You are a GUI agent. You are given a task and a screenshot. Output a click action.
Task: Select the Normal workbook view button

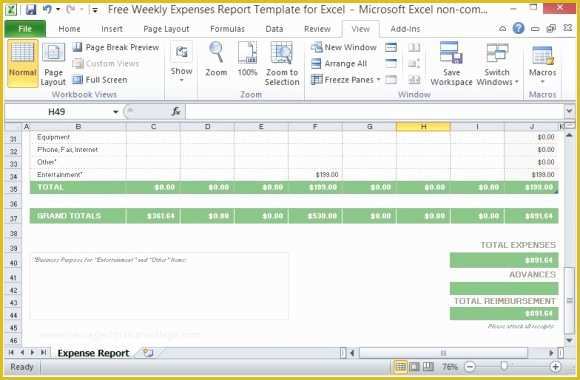(x=23, y=63)
